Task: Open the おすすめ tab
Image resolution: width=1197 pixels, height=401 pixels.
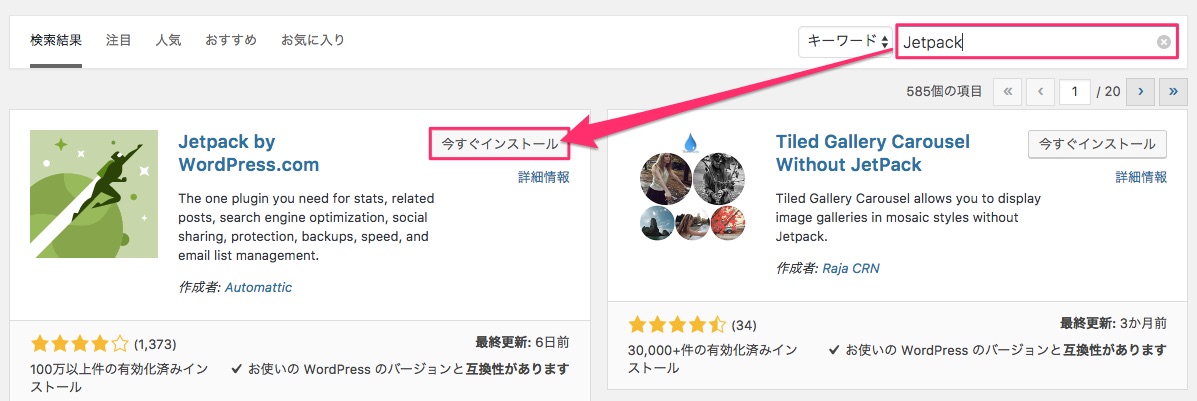Action: click(231, 40)
